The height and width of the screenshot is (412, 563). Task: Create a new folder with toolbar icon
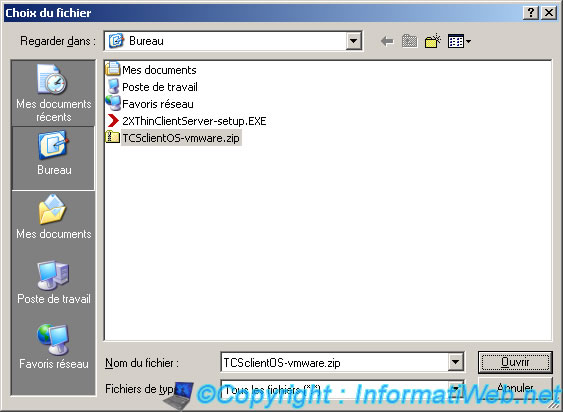pos(432,41)
